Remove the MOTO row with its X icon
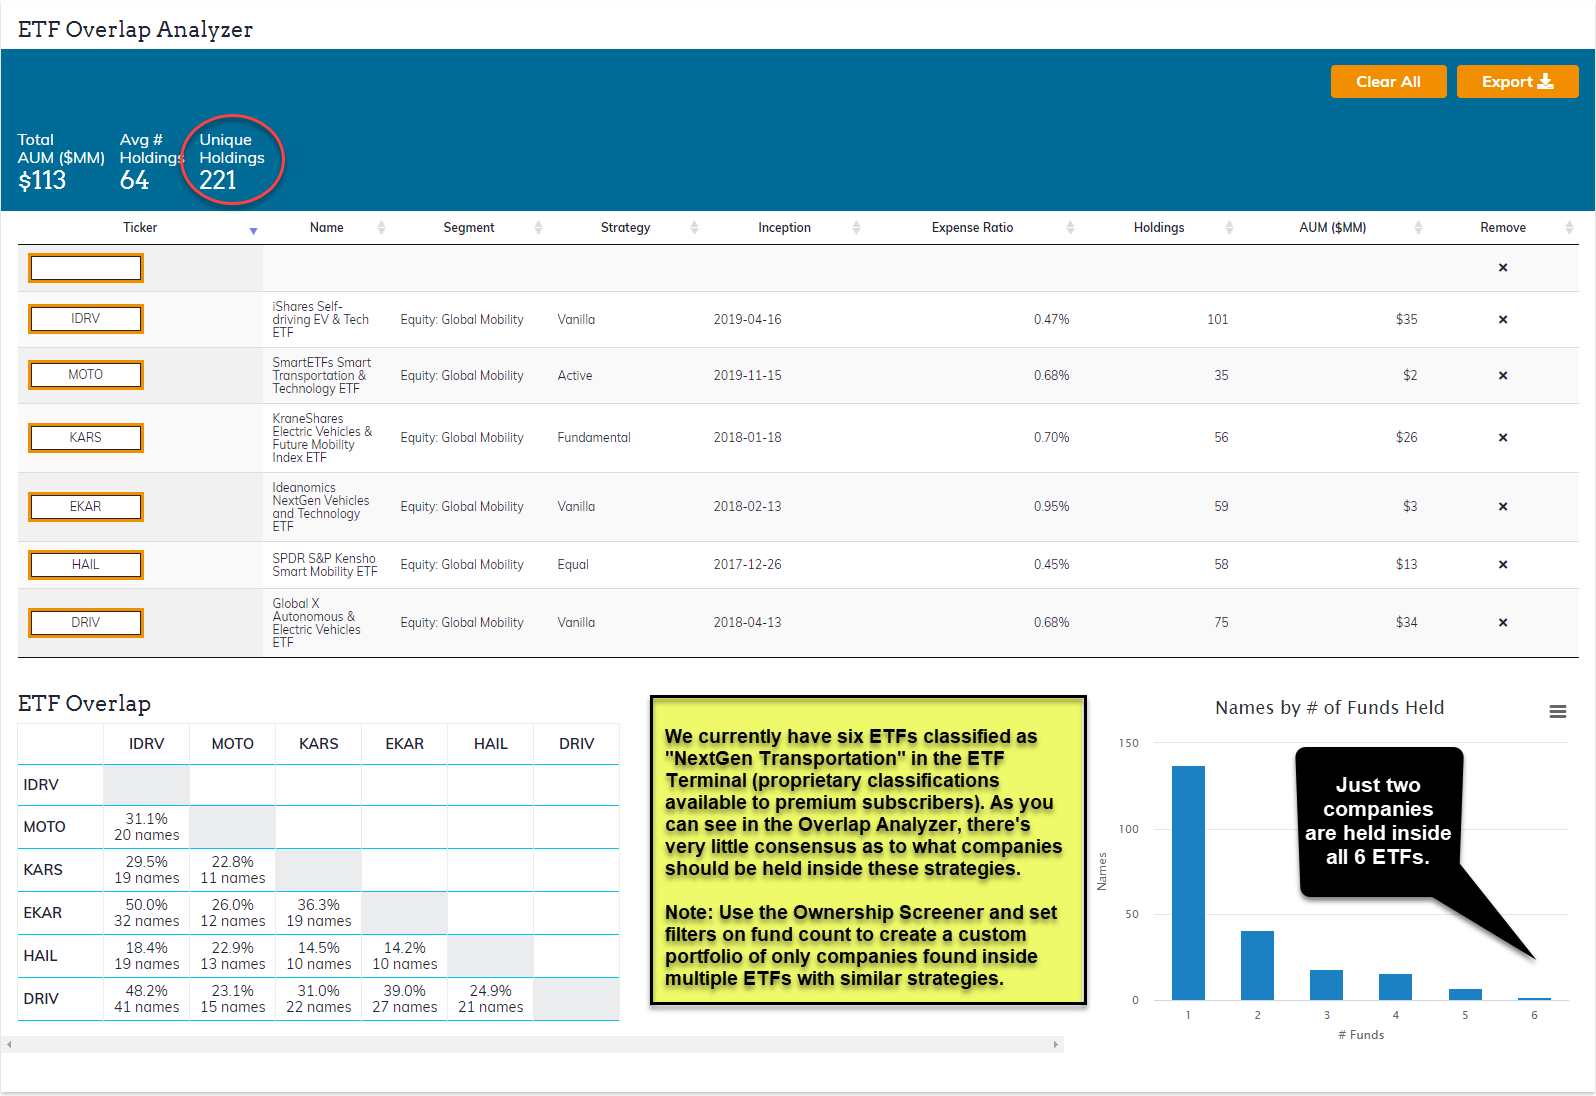The image size is (1596, 1096). 1503,376
